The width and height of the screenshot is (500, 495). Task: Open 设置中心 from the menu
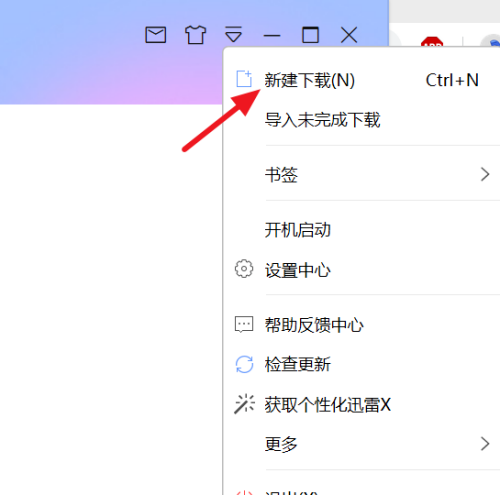point(362,270)
